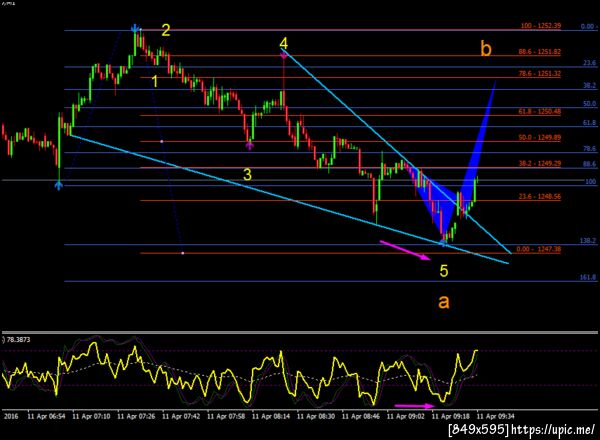The image size is (600, 440).
Task: Select the blue up-arrow at the wave 5 low
Action: pyautogui.click(x=443, y=243)
